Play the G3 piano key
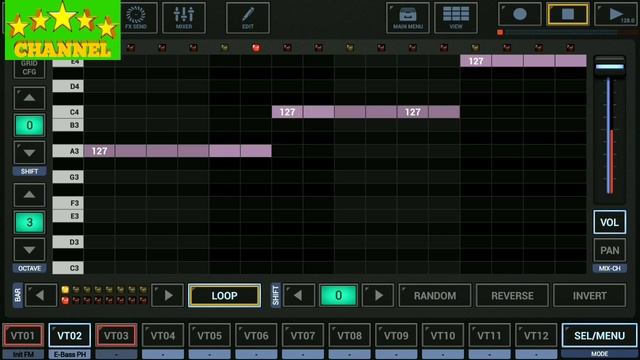Screen dimensions: 640x360 tap(68, 177)
